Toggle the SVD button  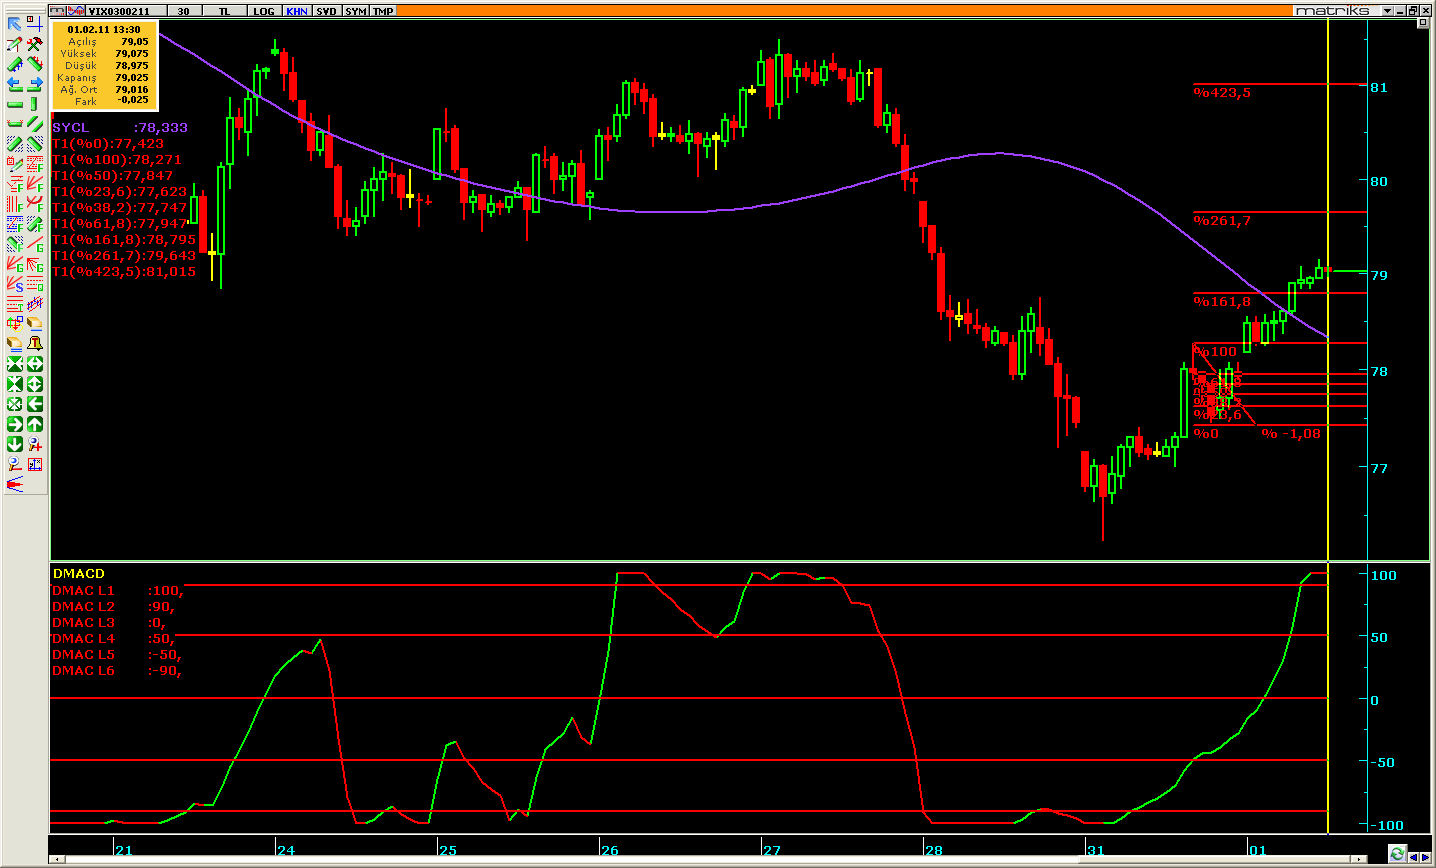326,11
